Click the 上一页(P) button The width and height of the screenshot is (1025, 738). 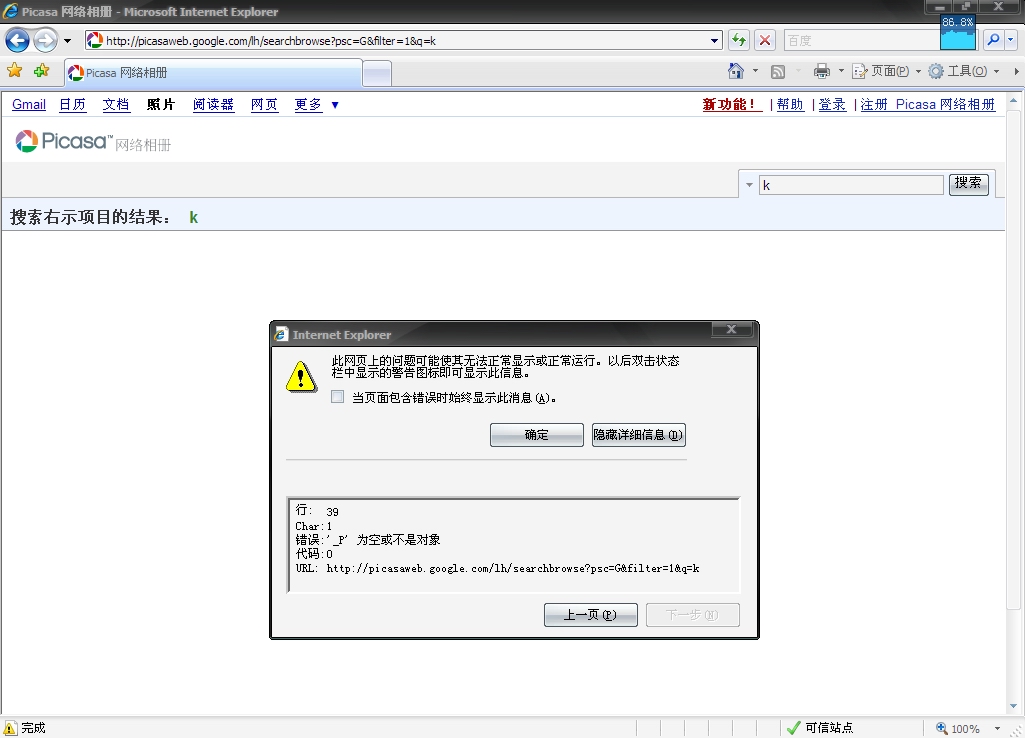(590, 614)
